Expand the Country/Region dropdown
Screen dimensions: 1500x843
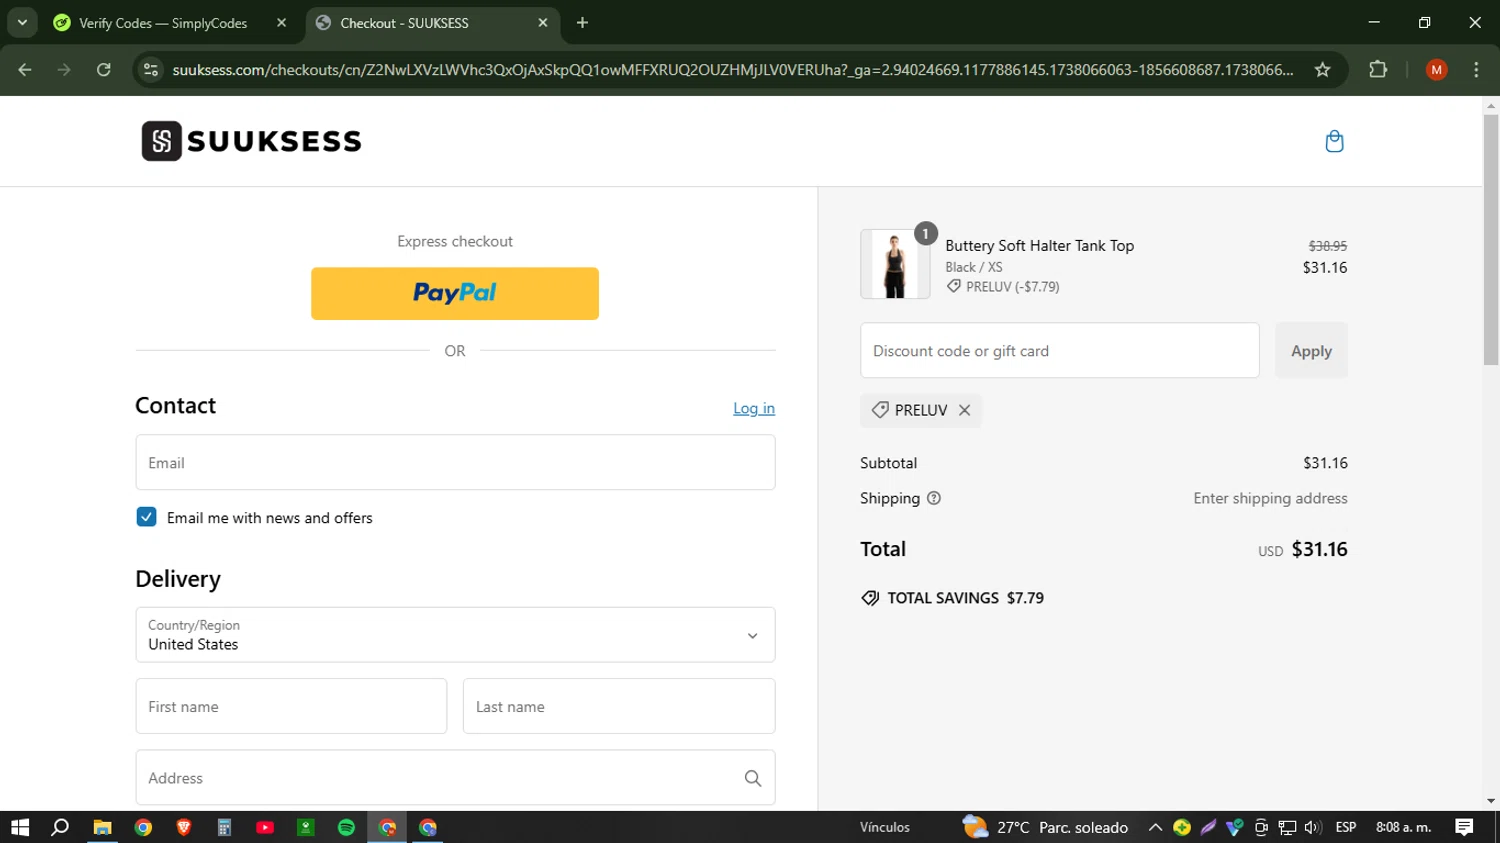pyautogui.click(x=455, y=635)
